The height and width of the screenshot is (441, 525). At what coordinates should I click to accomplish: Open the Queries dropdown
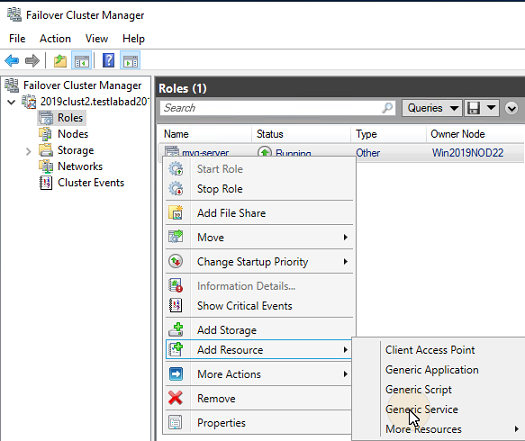[x=432, y=108]
